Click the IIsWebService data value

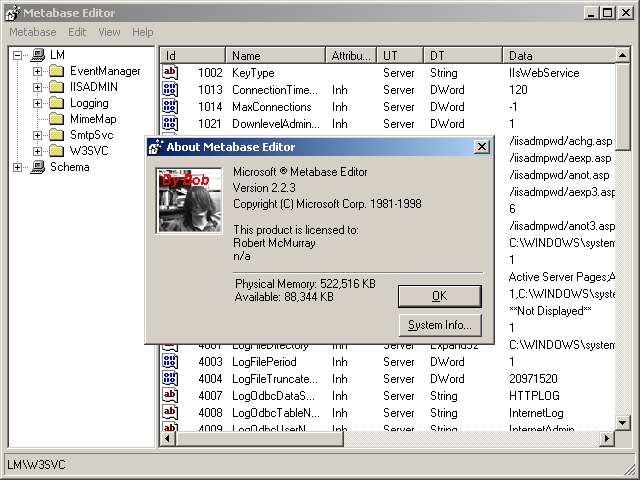pos(544,73)
